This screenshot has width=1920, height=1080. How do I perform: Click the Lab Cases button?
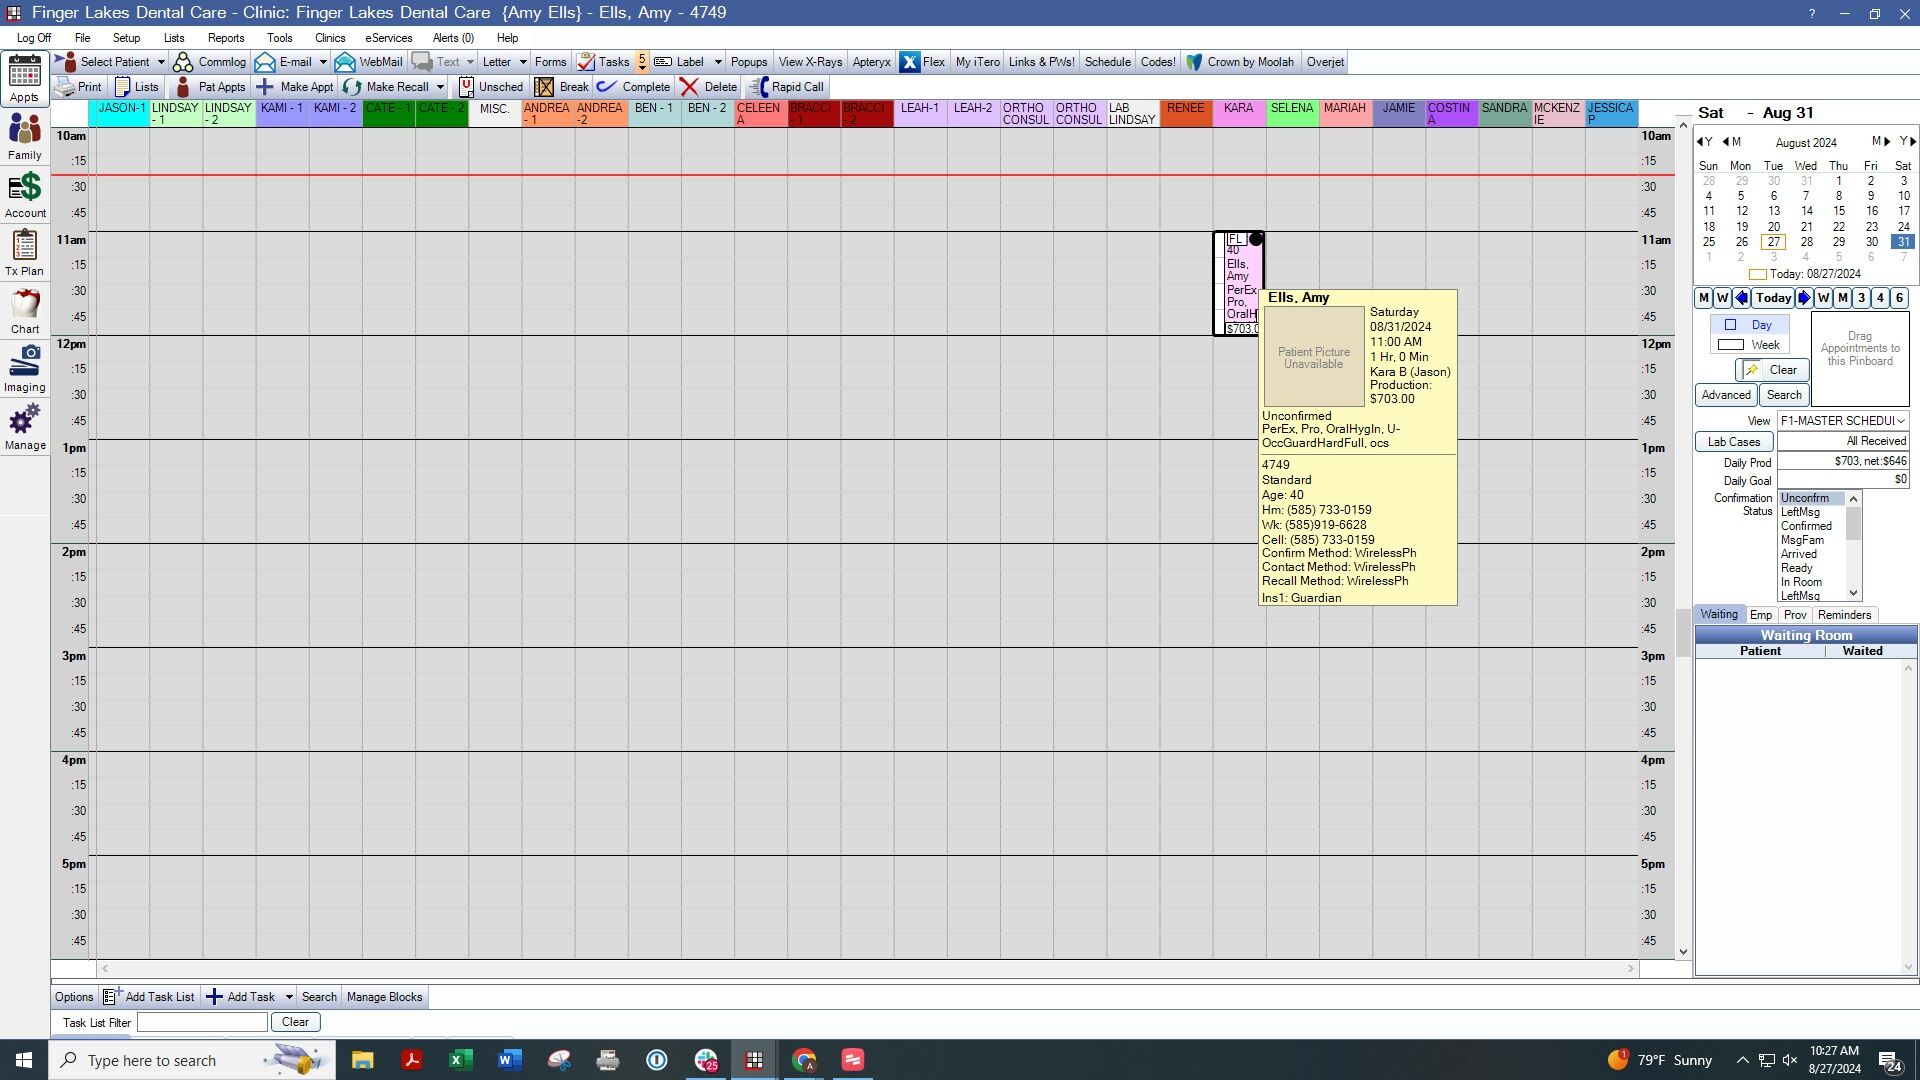[x=1734, y=442]
